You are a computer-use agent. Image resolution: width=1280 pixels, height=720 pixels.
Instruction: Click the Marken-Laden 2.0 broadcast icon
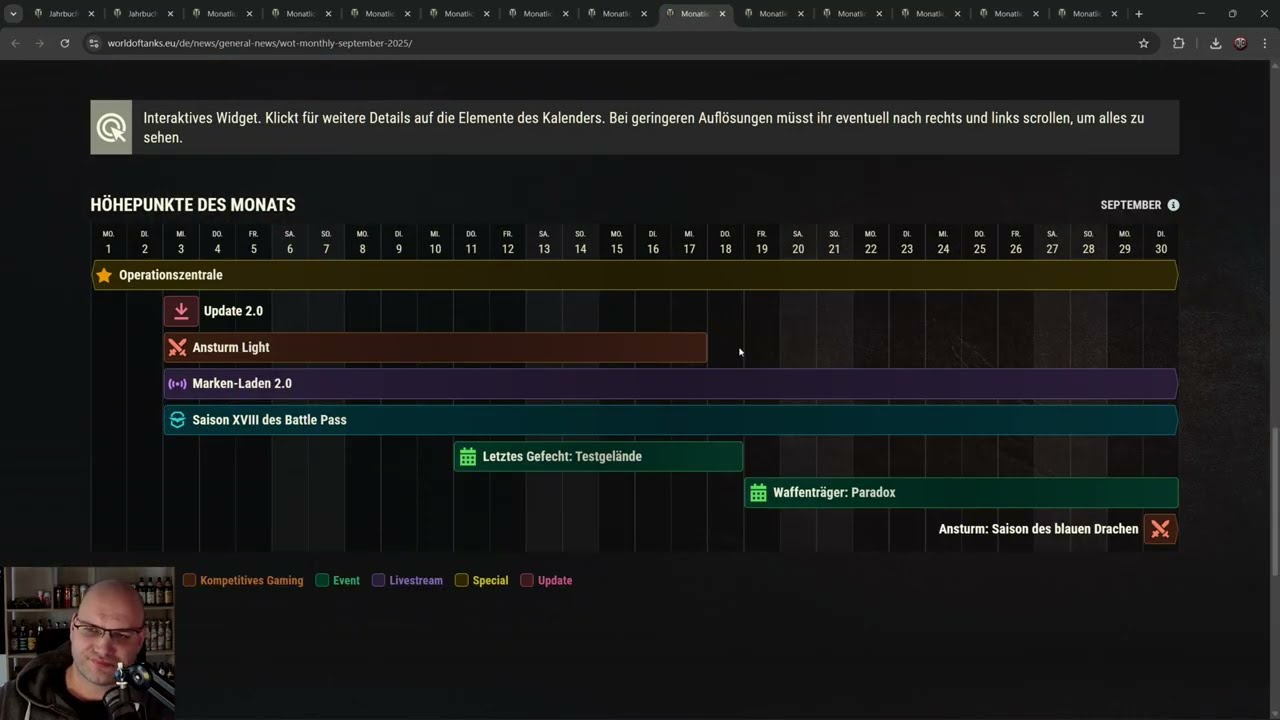(177, 384)
